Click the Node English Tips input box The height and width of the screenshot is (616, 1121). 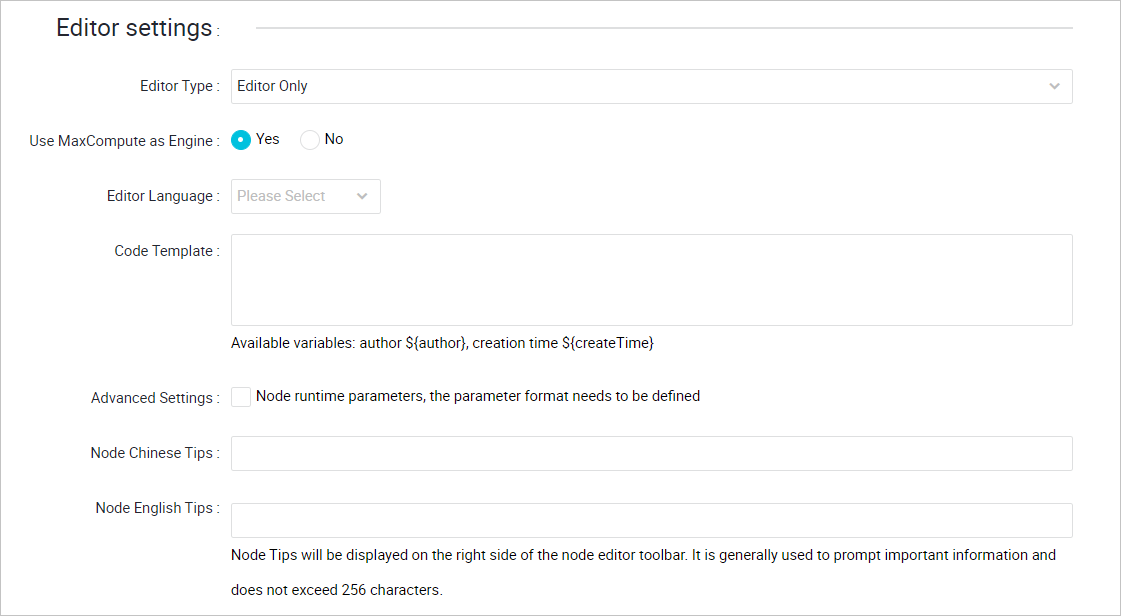650,519
